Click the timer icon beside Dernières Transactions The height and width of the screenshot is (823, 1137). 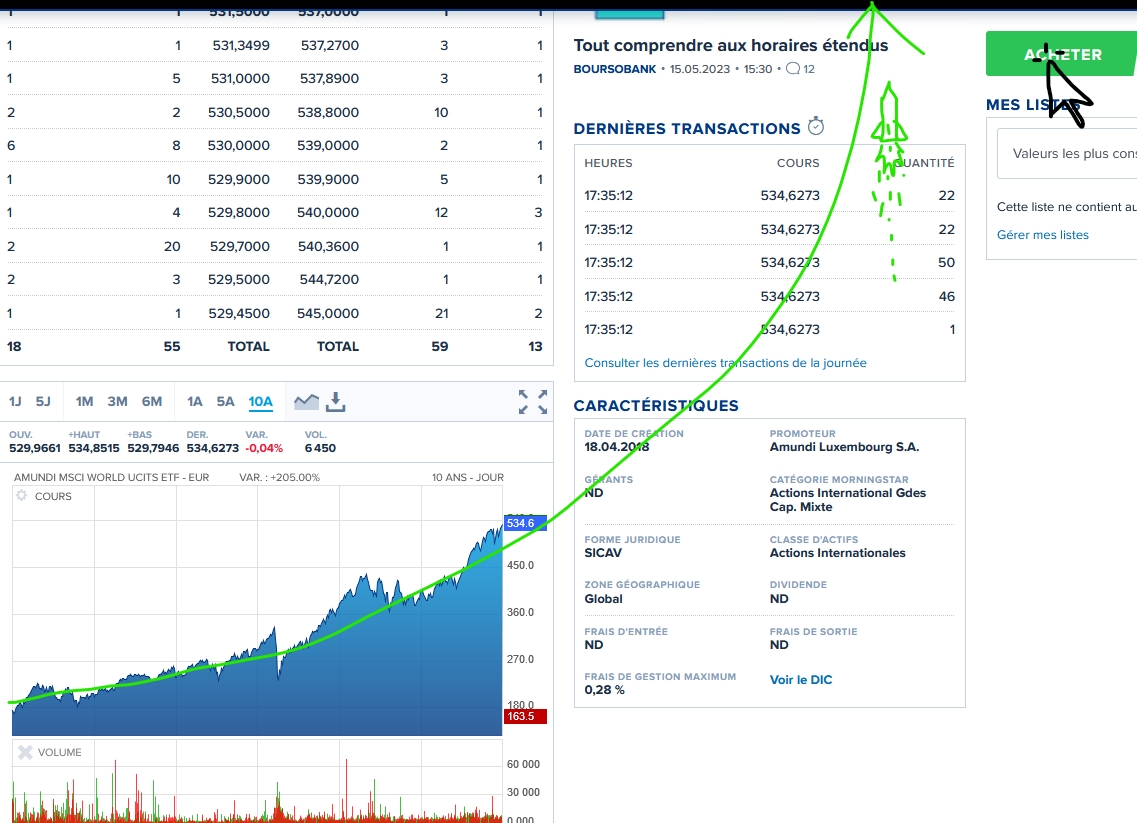pos(816,126)
